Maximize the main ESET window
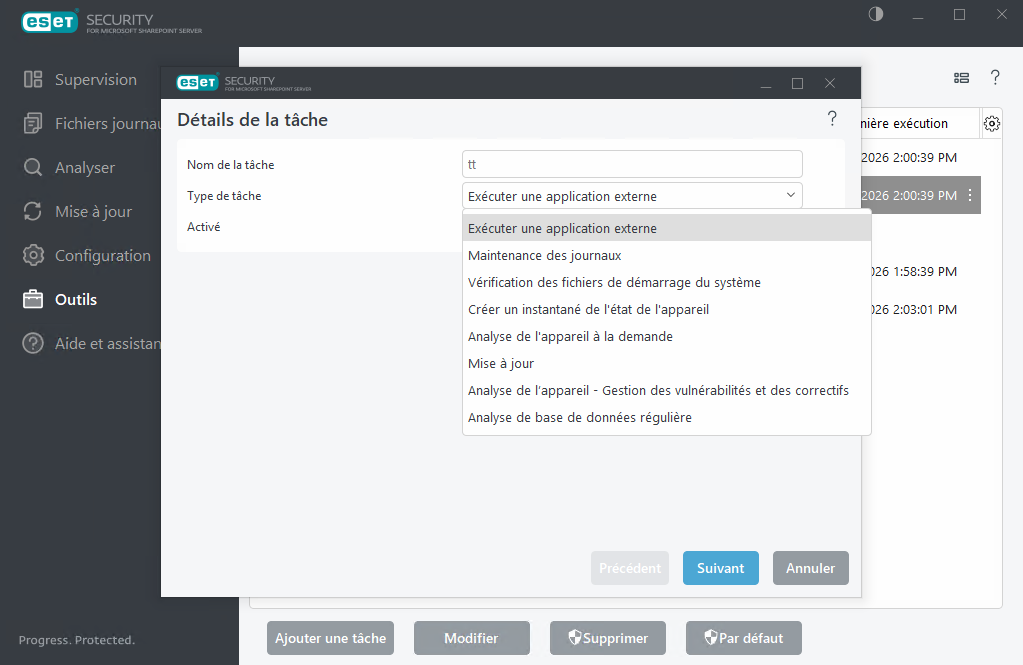This screenshot has height=665, width=1023. tap(959, 14)
